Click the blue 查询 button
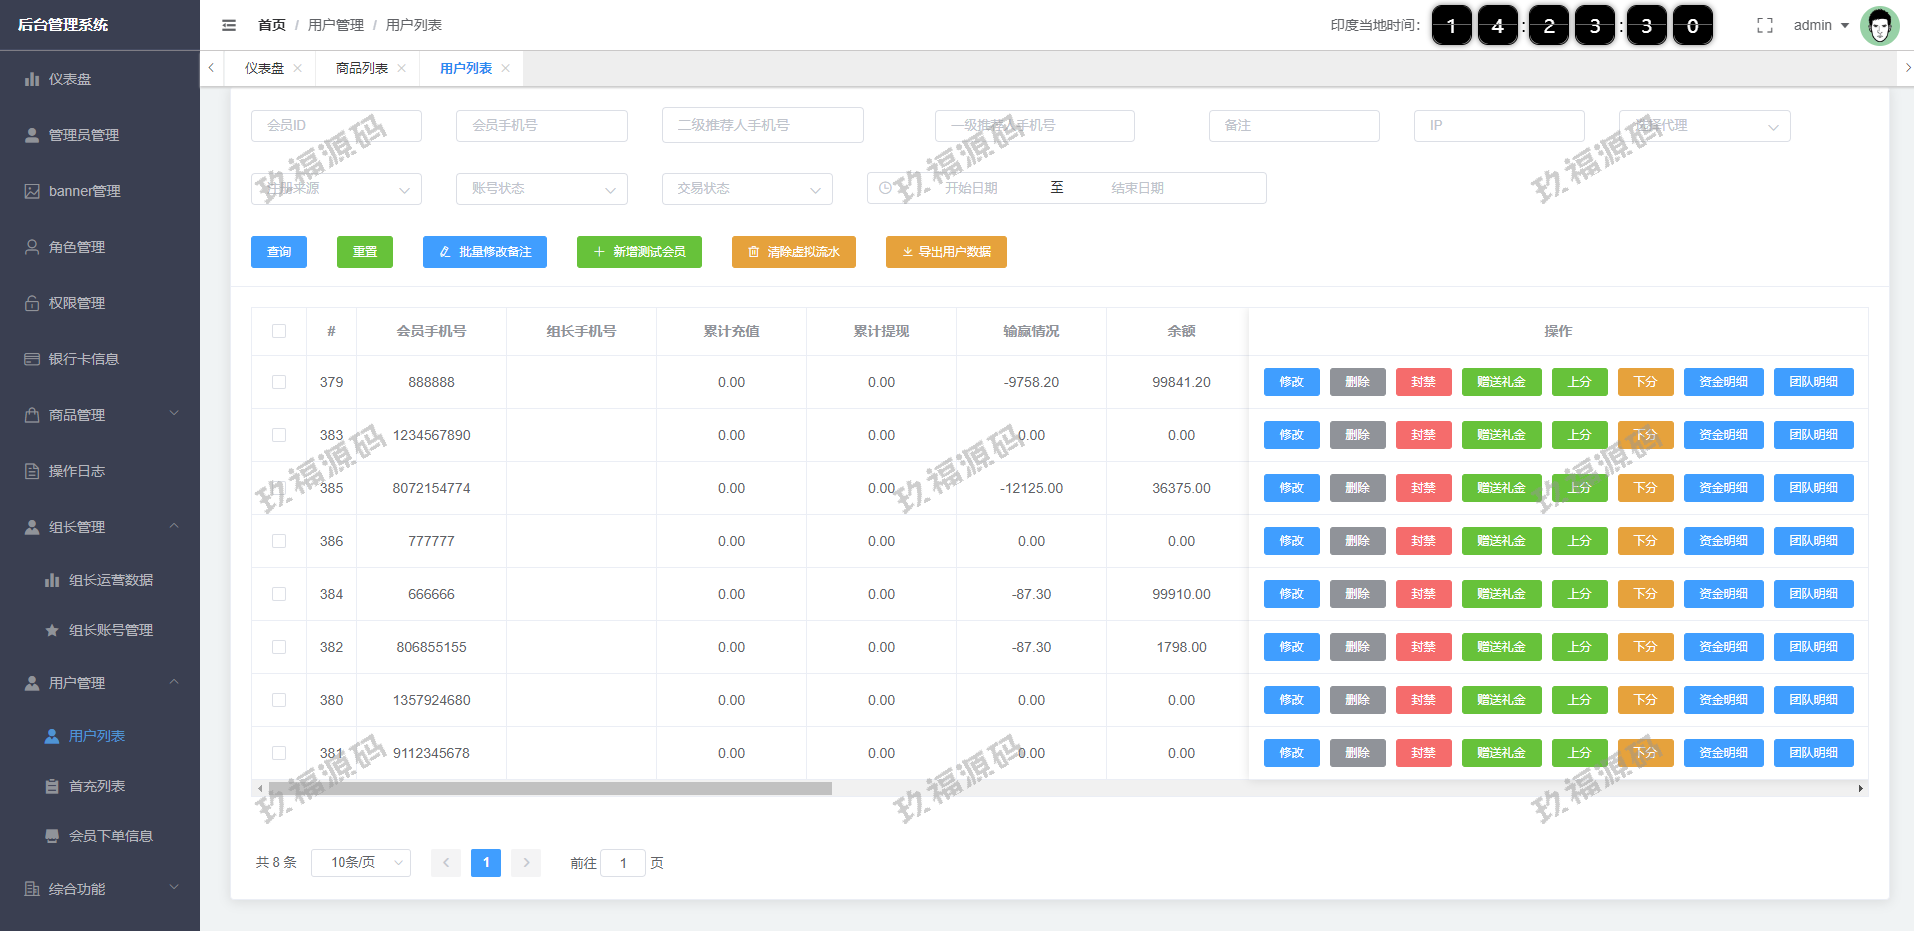The image size is (1914, 931). coord(279,252)
